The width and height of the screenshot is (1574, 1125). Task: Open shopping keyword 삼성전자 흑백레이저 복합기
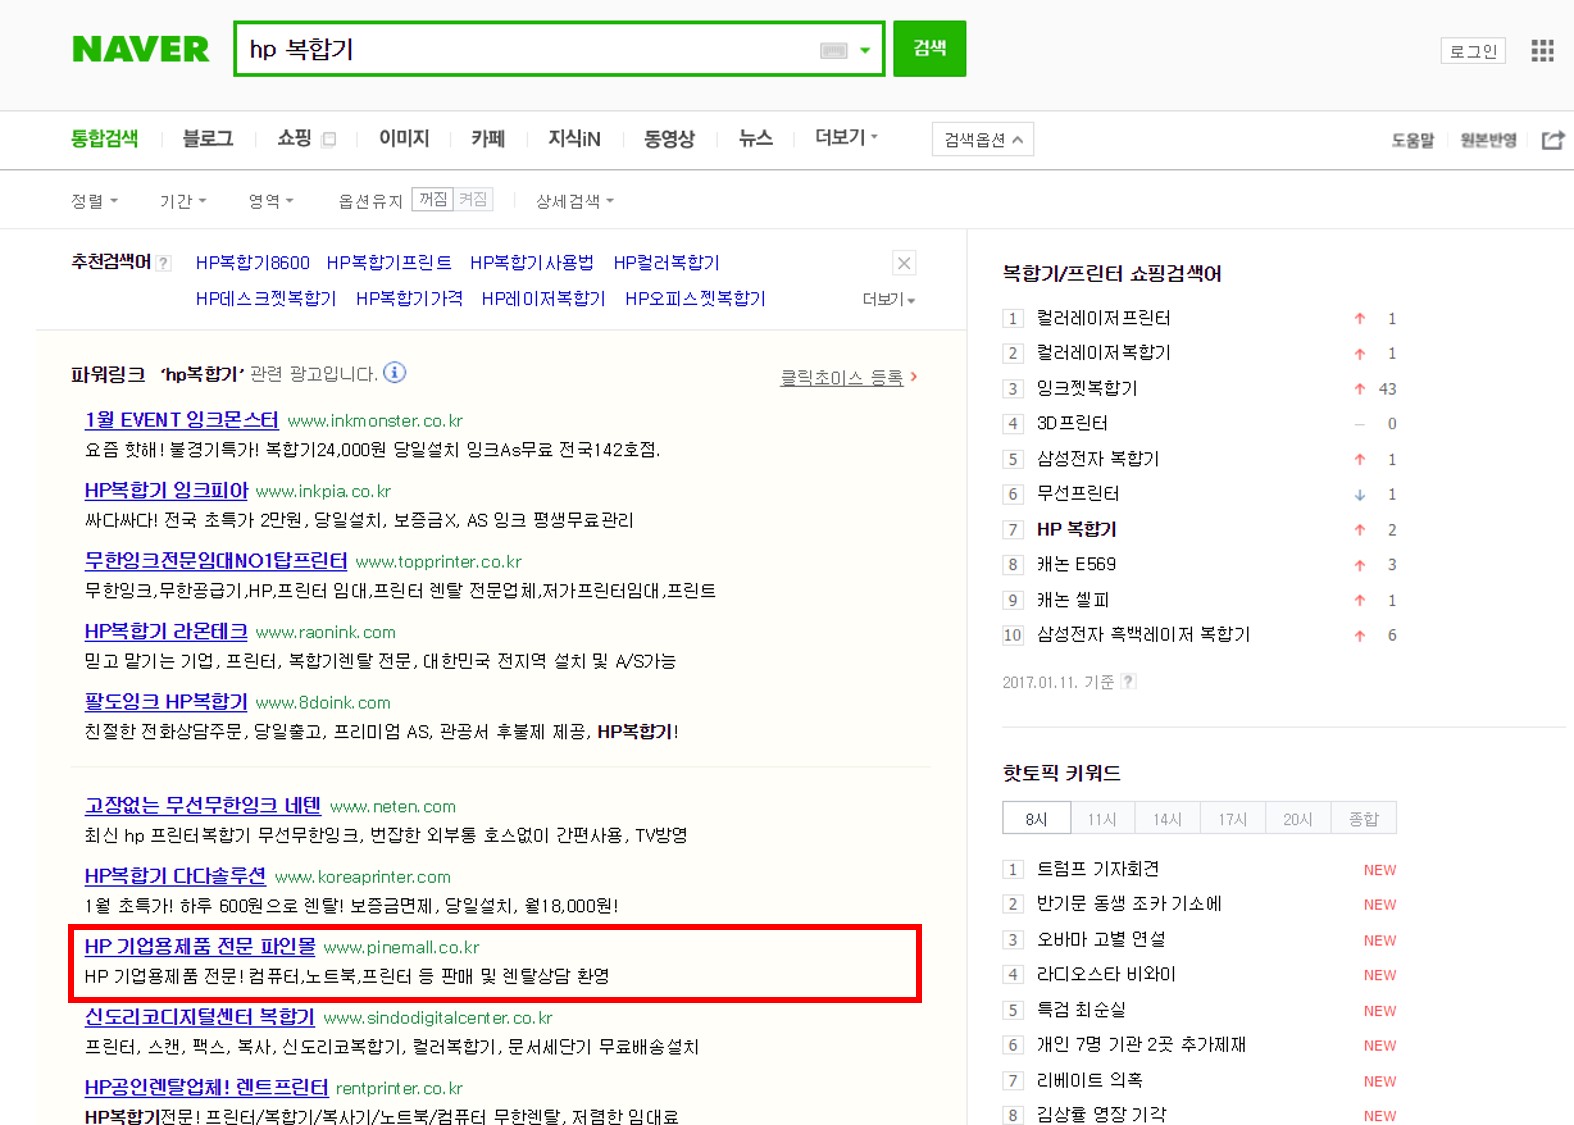[1143, 634]
